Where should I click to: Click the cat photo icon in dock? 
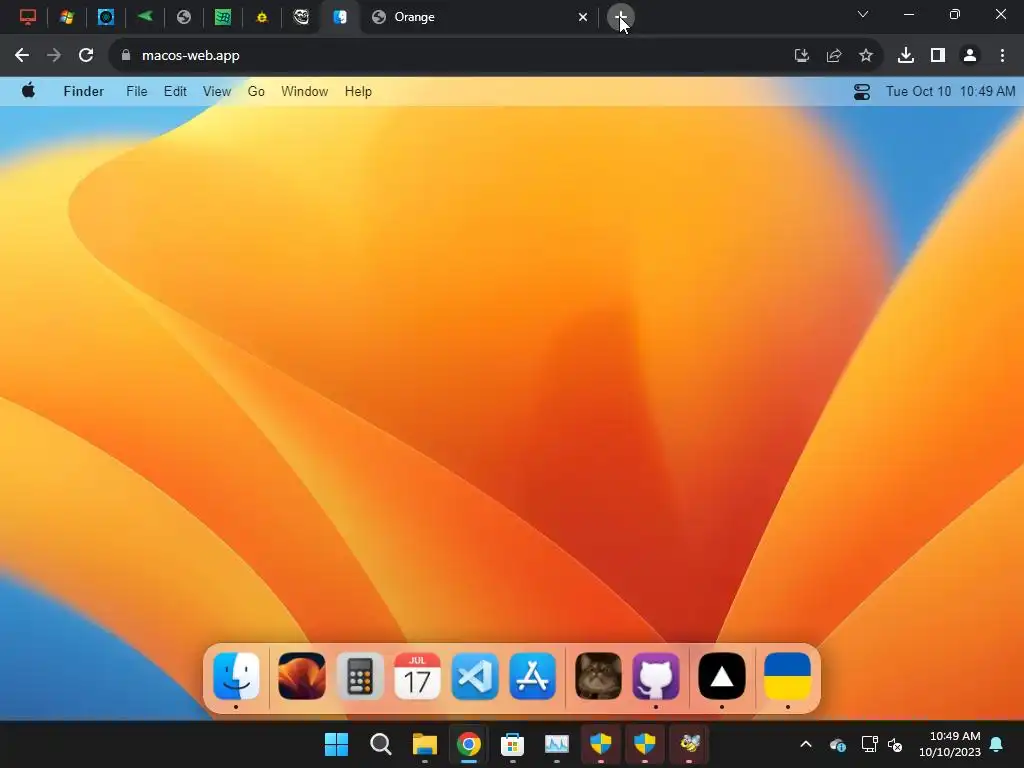point(598,676)
